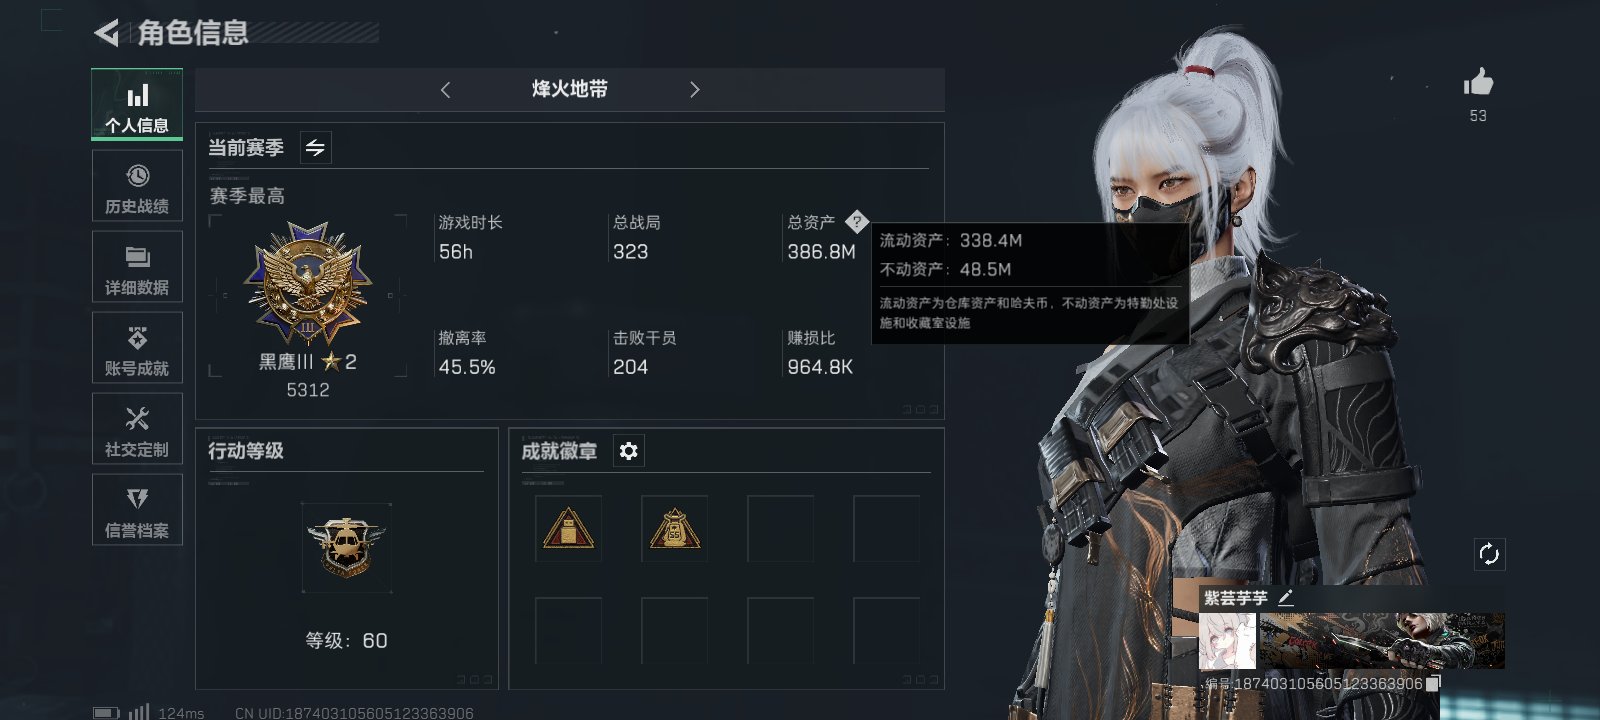
Task: Select the second achievement badge
Action: point(674,529)
